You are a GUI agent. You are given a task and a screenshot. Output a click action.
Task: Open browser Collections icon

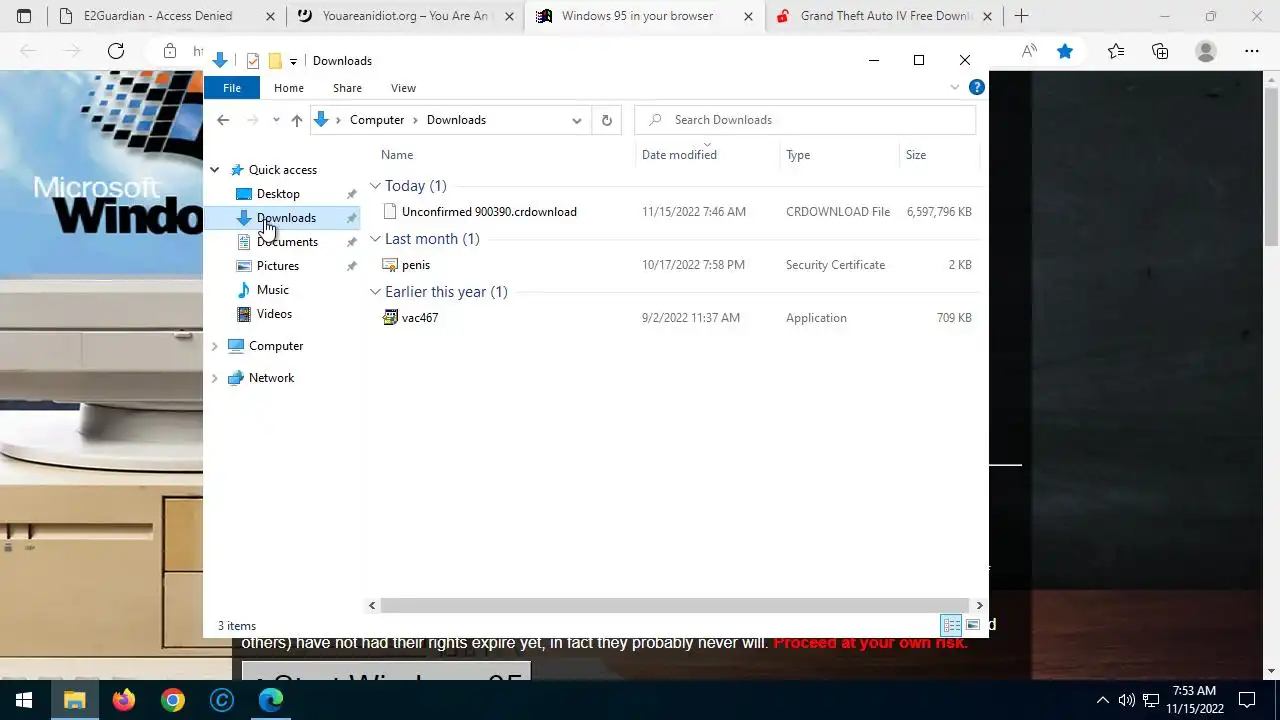coord(1160,51)
